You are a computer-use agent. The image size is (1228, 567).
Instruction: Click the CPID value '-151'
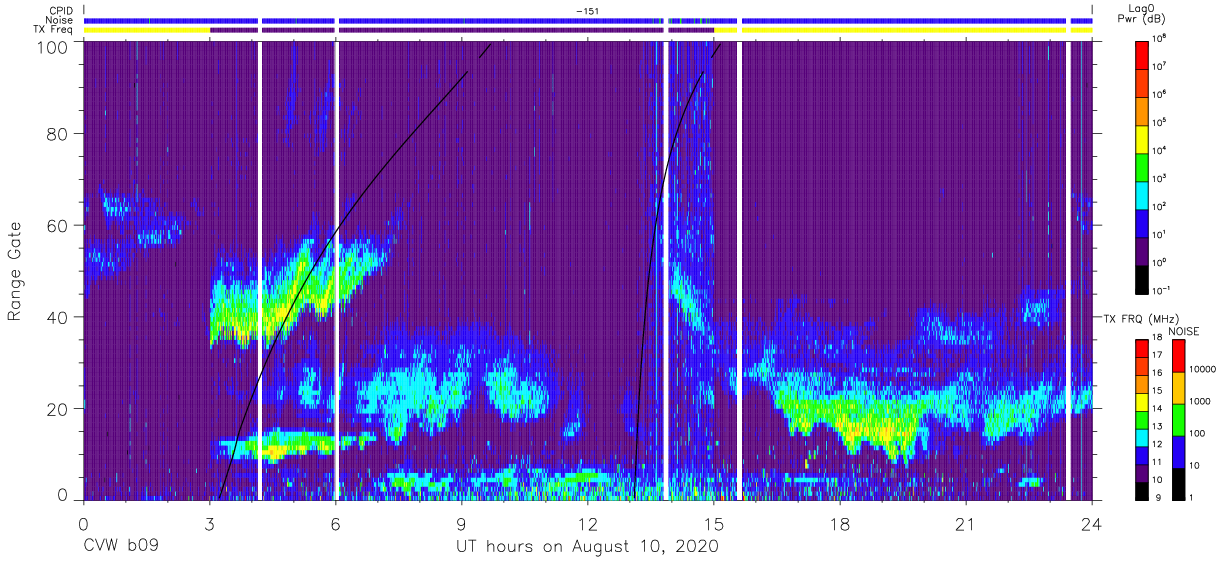(587, 11)
